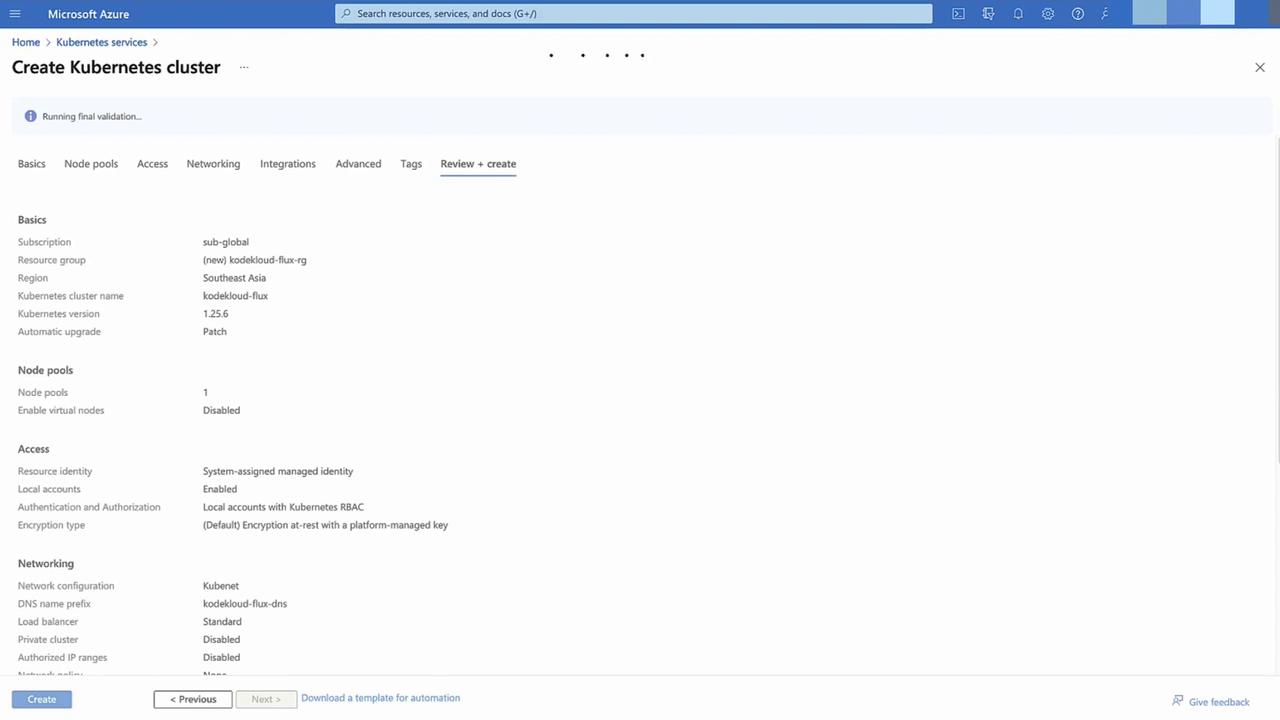Select the Encryption at-rest with platform-managed key value
The image size is (1280, 720).
(325, 525)
